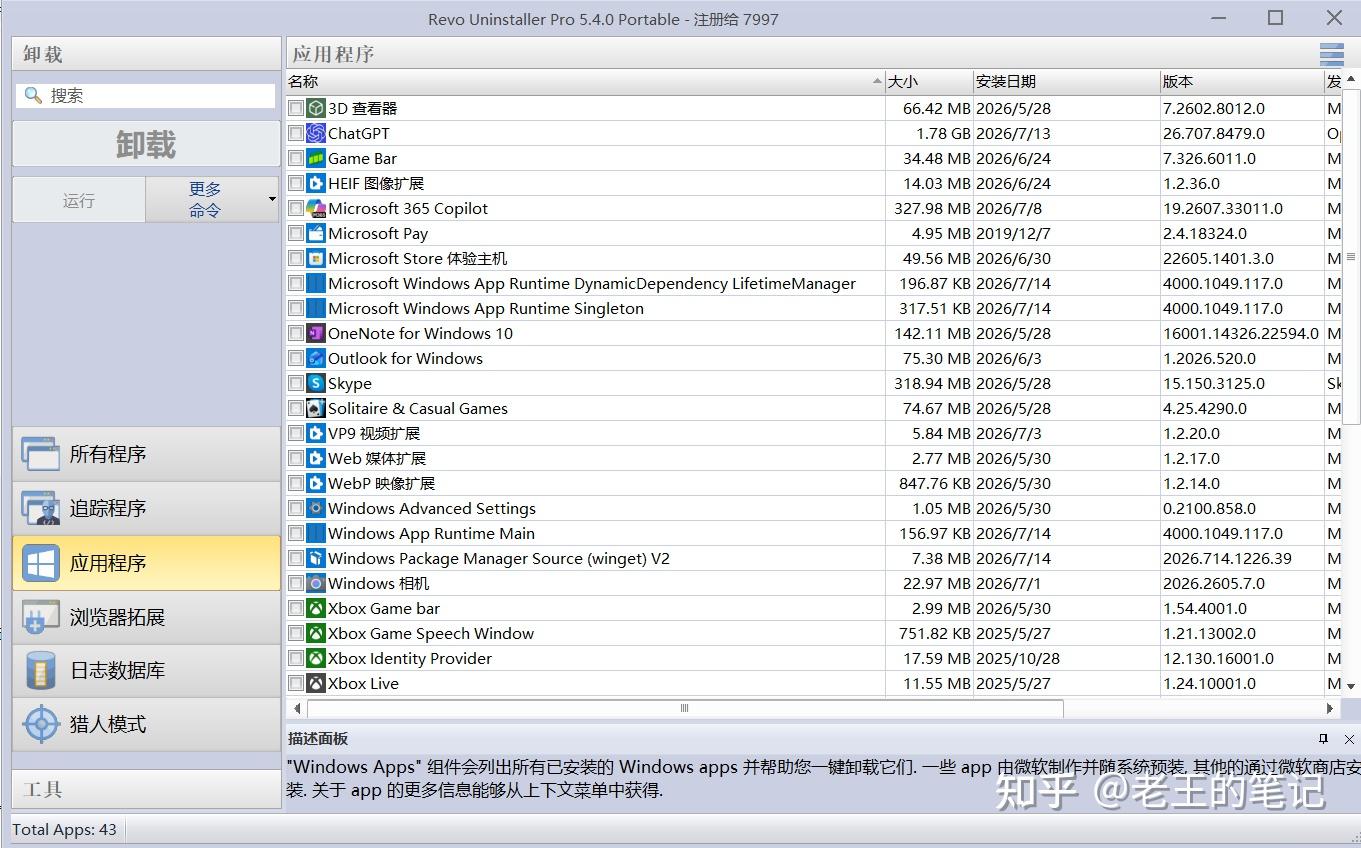
Task: Click the WebP 映像扩展 icon
Action: (x=316, y=483)
